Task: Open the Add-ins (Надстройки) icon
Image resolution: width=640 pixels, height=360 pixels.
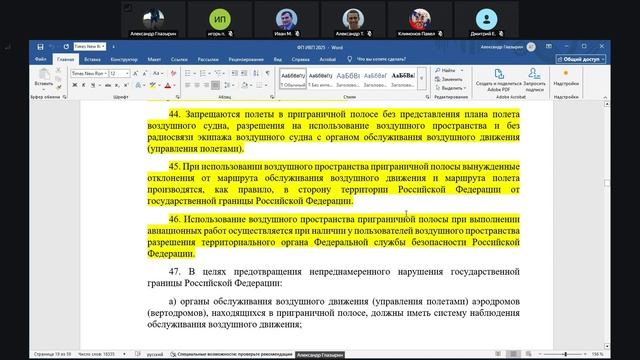Action: pos(566,73)
